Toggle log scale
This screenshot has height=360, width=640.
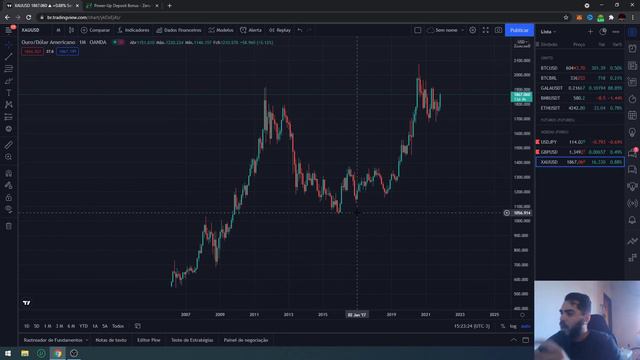tap(513, 326)
